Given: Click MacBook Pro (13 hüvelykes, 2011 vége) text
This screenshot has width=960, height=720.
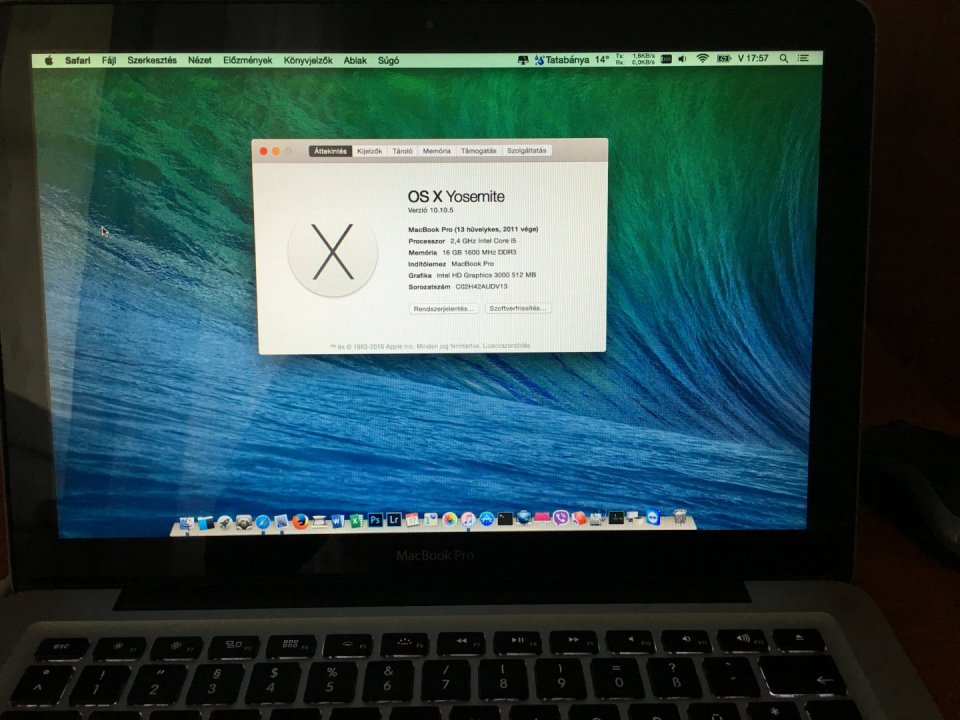Looking at the screenshot, I should click(x=473, y=230).
